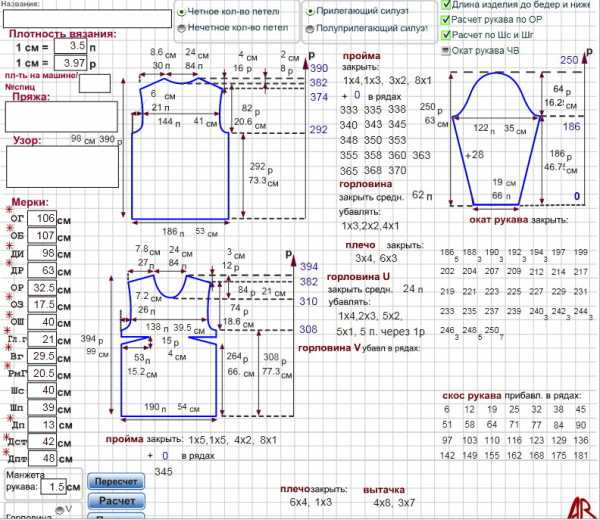This screenshot has width=600, height=520.
Task: Uncheck the Расчет рукава по ОР checkbox
Action: pos(446,19)
